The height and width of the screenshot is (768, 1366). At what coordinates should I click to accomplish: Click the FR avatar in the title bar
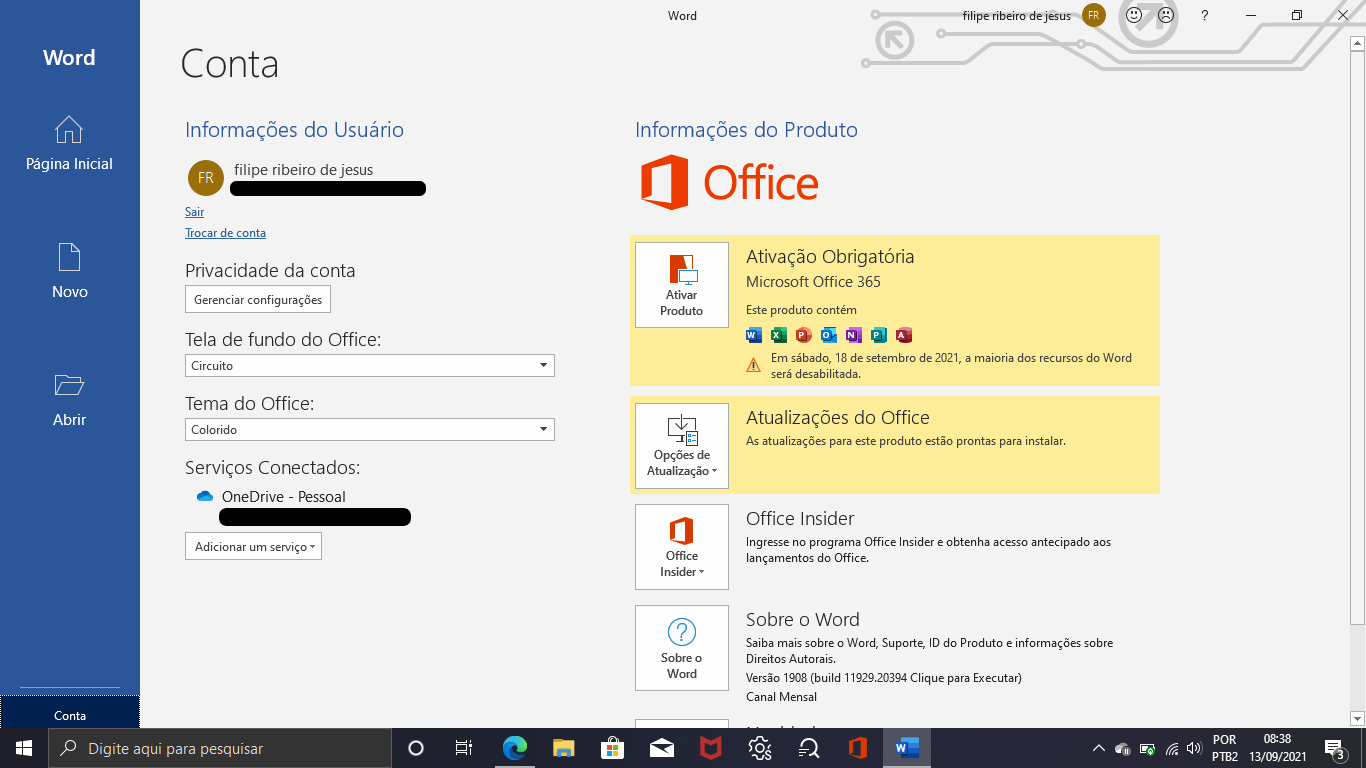click(1094, 15)
